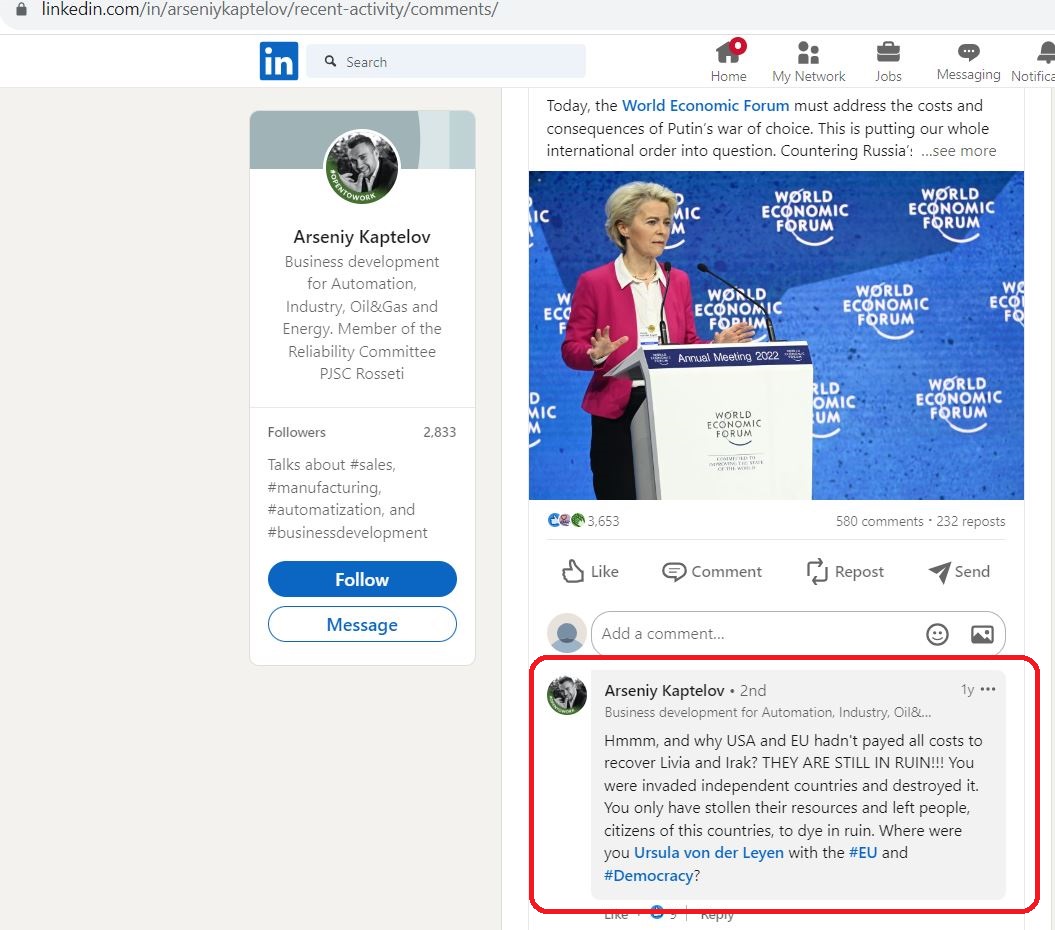Image resolution: width=1055 pixels, height=930 pixels.
Task: Click the comment headline Business development for Automation
Action: tap(768, 712)
